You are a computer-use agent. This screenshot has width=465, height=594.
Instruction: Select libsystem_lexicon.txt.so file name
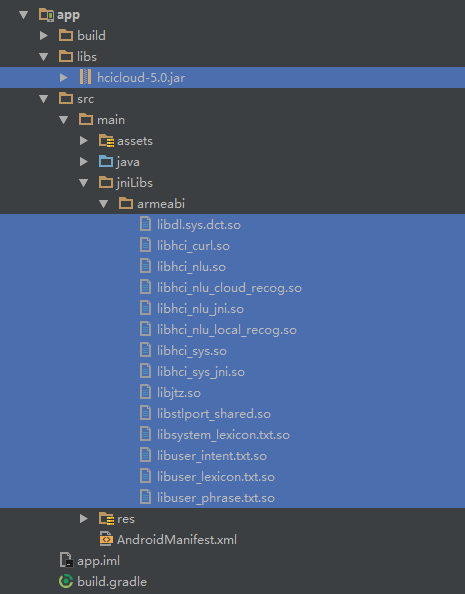(224, 435)
